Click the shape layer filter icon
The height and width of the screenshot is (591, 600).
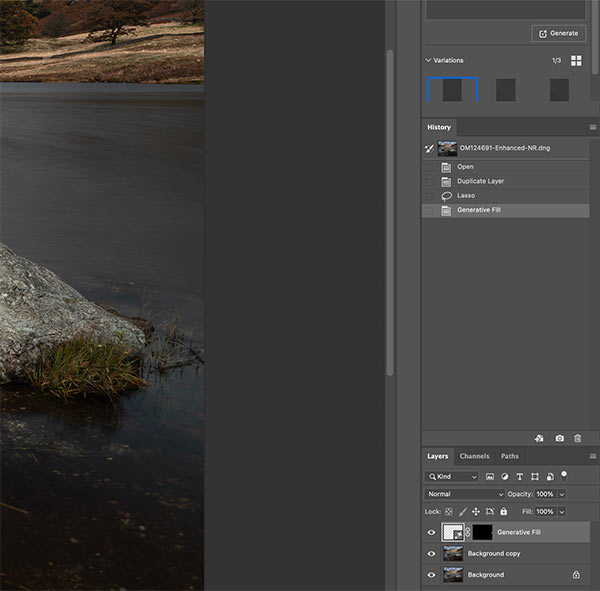pos(535,477)
